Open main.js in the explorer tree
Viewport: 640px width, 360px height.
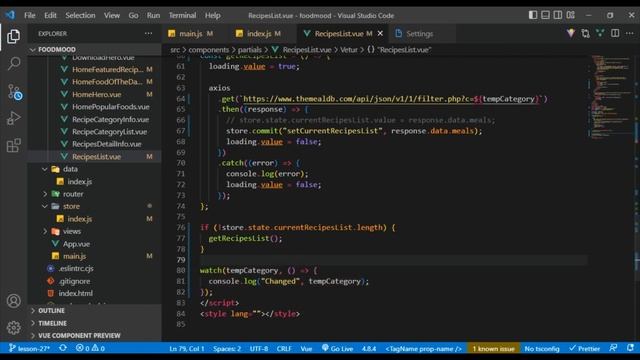click(74, 256)
